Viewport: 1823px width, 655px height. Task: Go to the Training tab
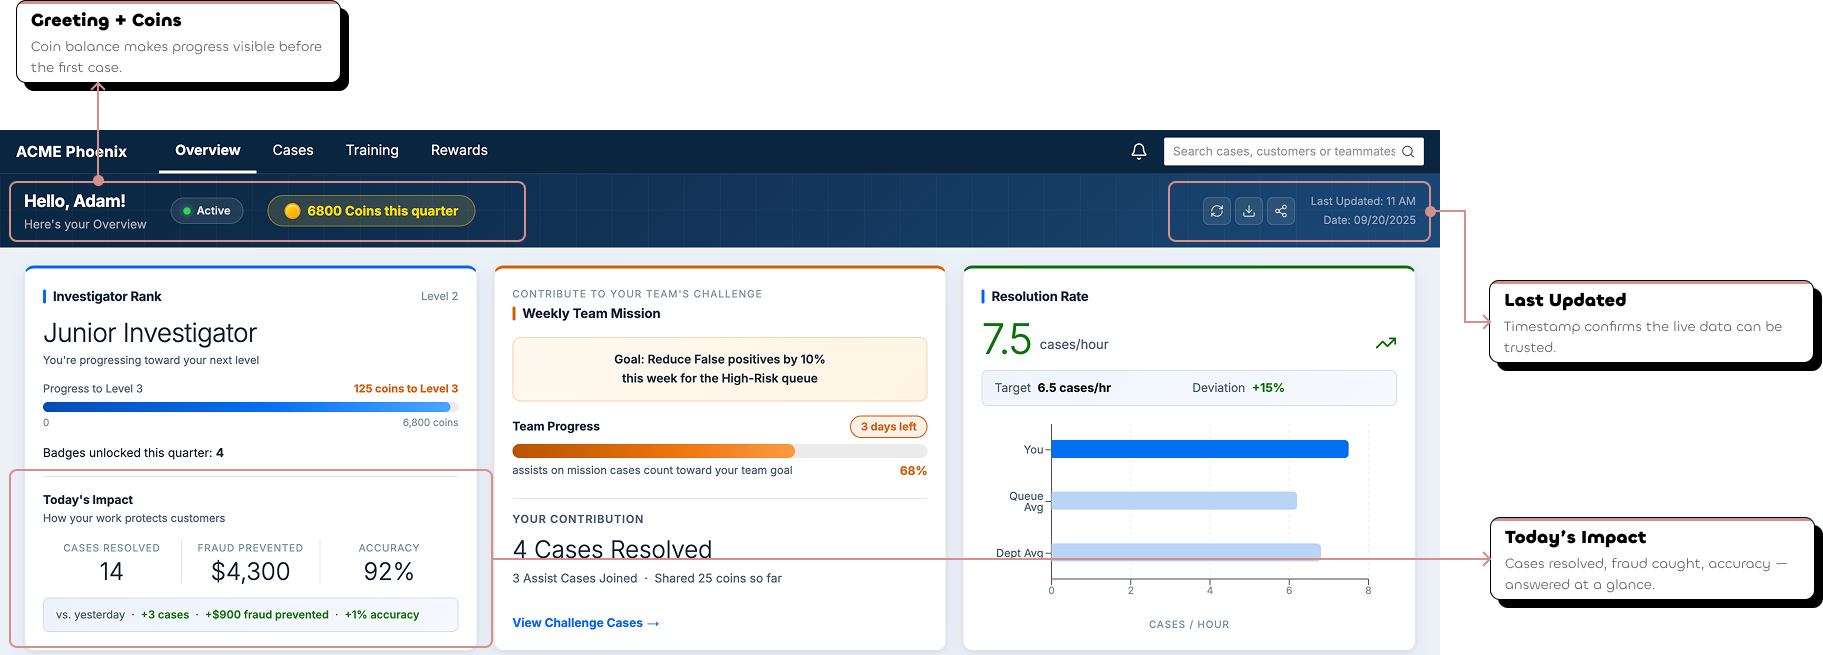[x=372, y=150]
